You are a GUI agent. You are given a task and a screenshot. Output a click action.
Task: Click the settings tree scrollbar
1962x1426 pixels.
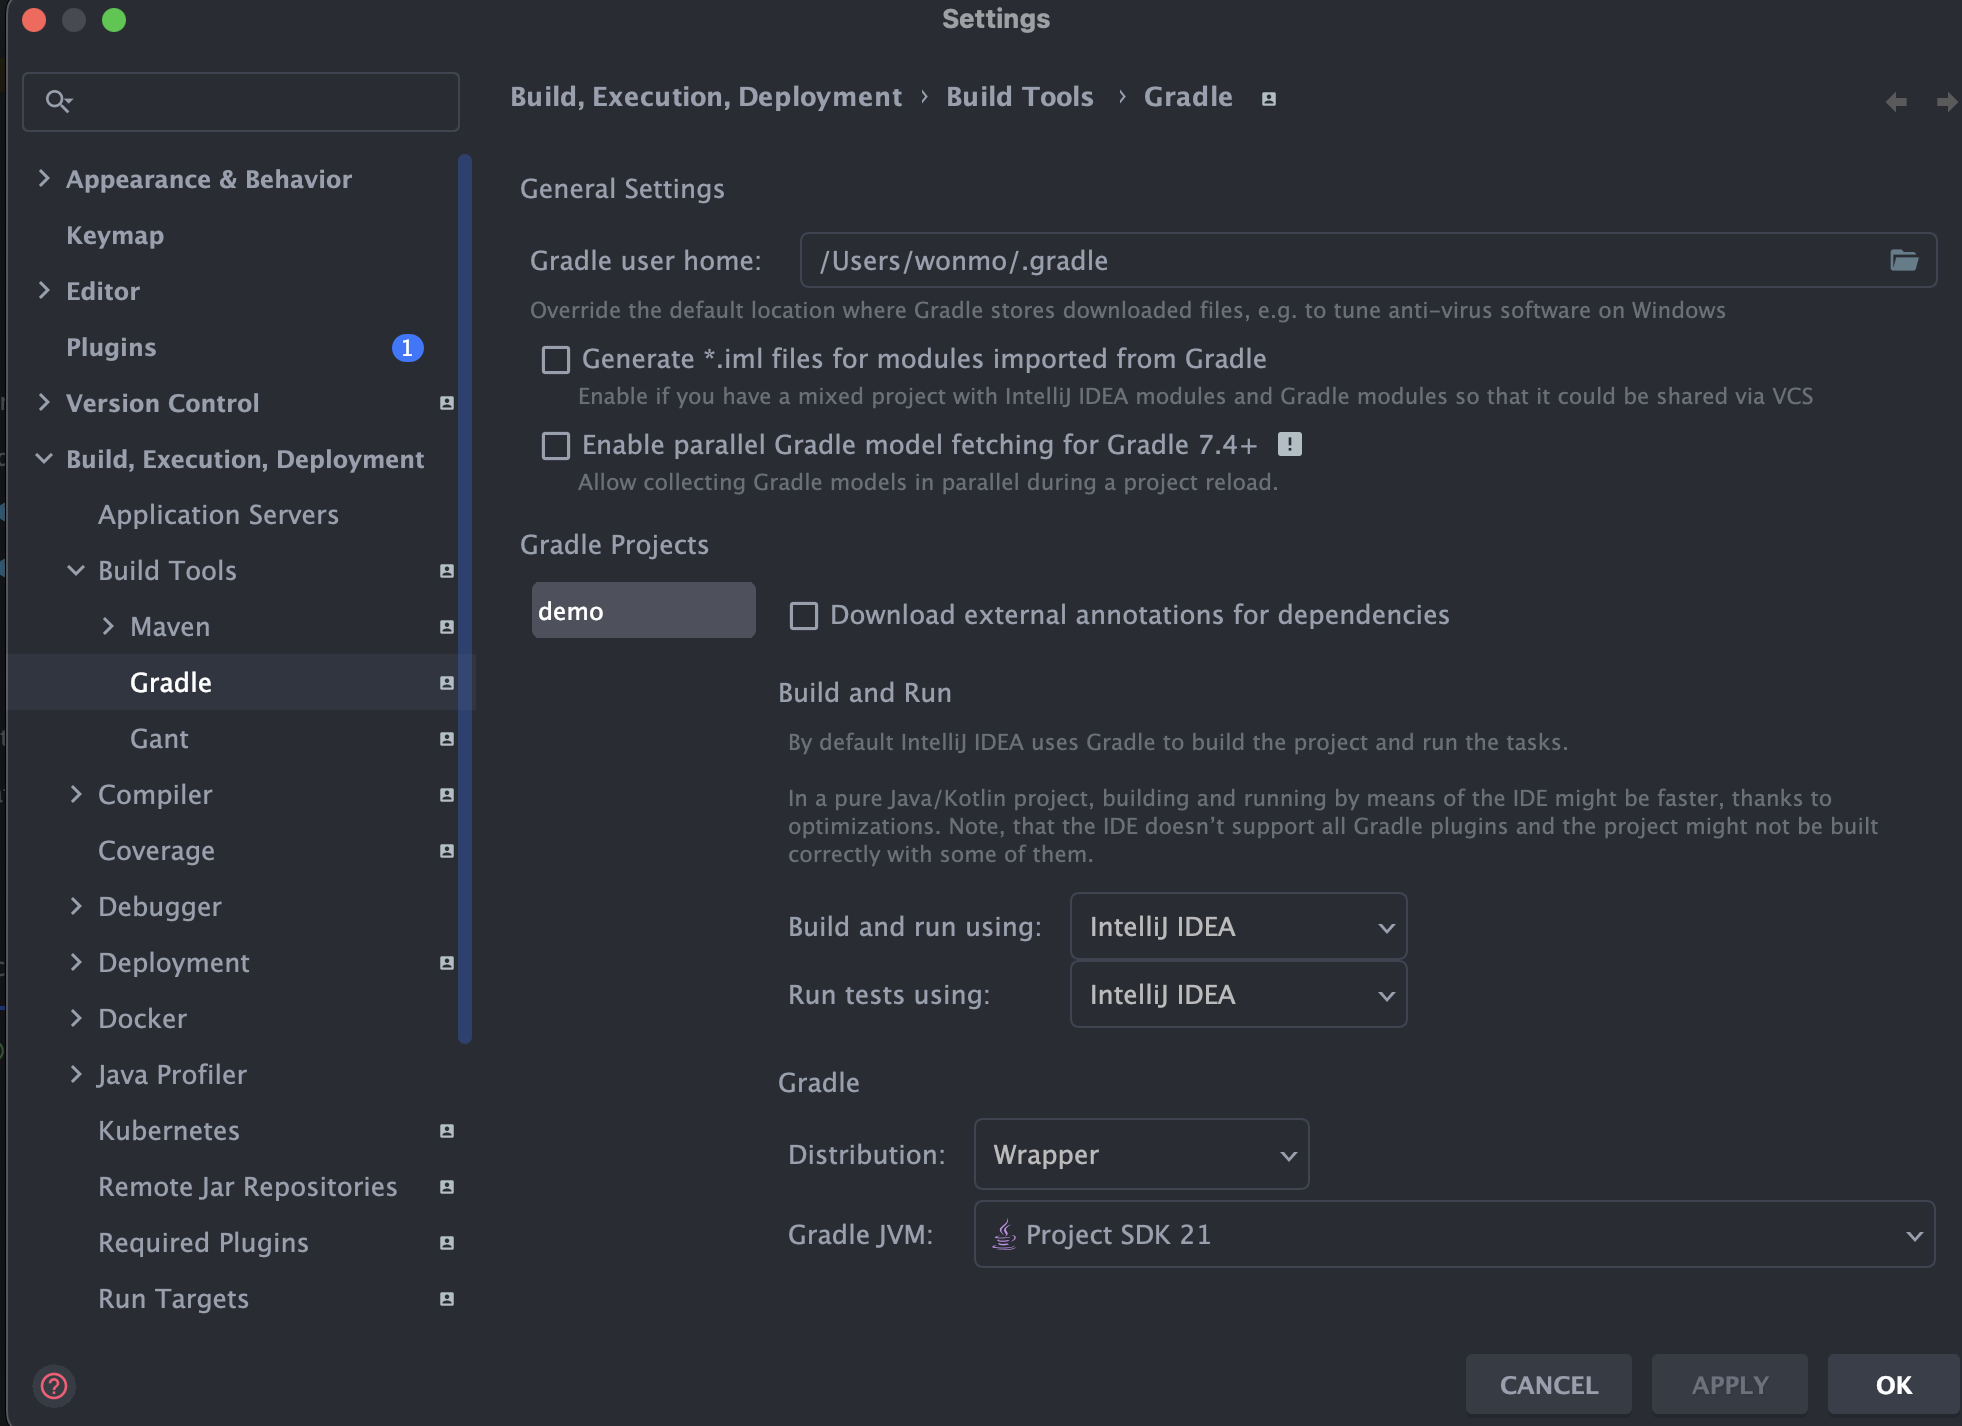(465, 598)
